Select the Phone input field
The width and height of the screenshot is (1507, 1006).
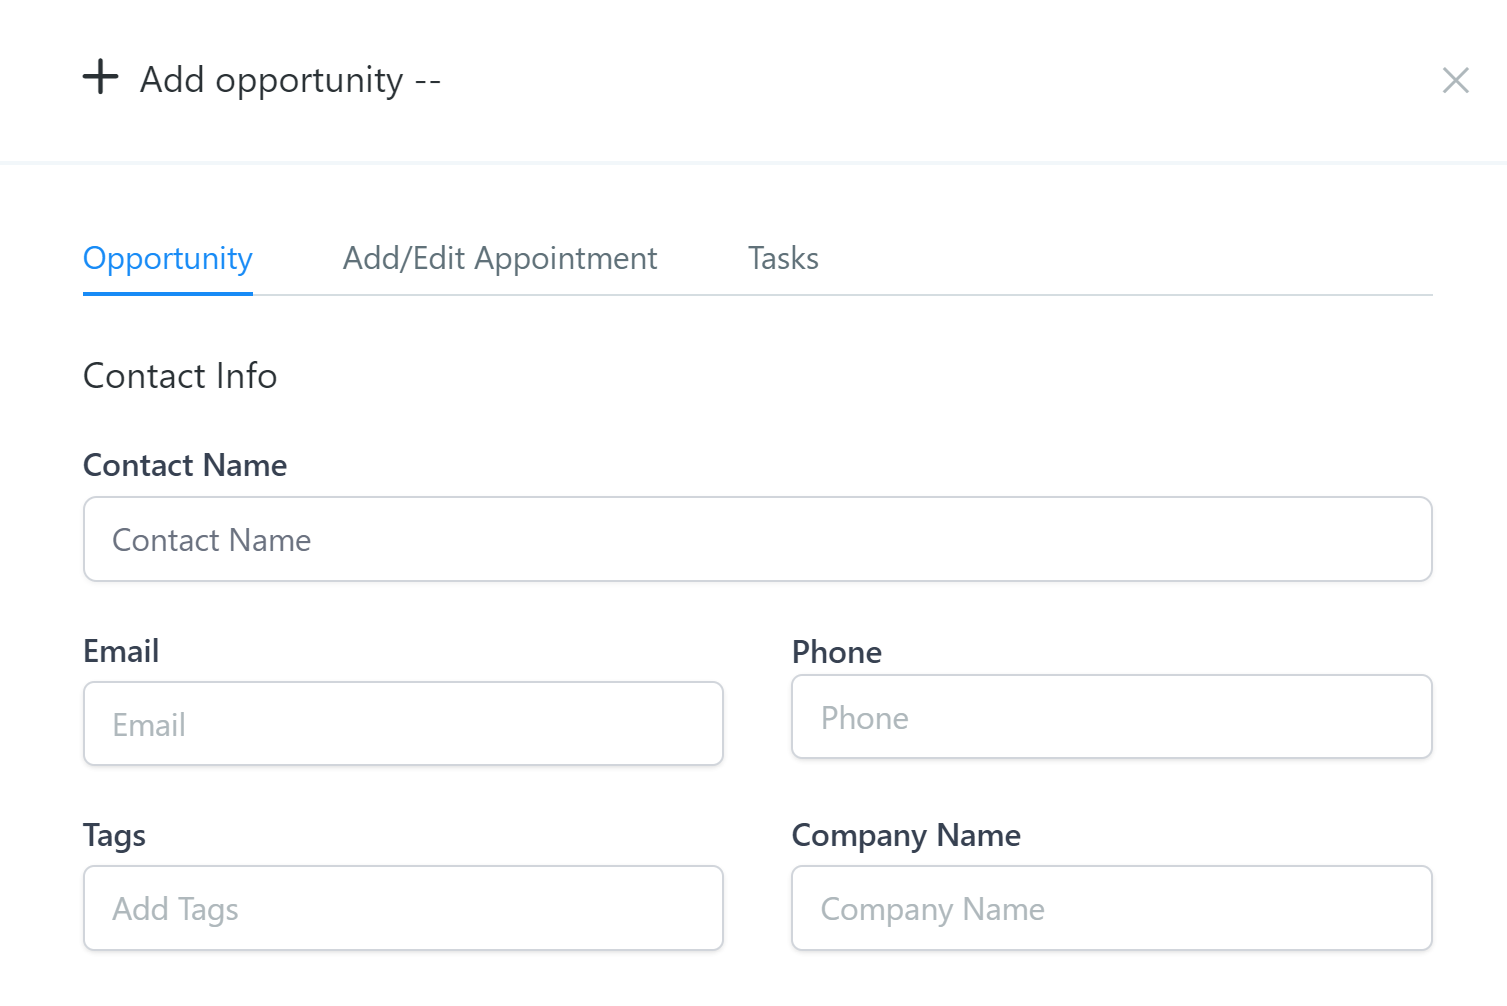click(x=1111, y=717)
